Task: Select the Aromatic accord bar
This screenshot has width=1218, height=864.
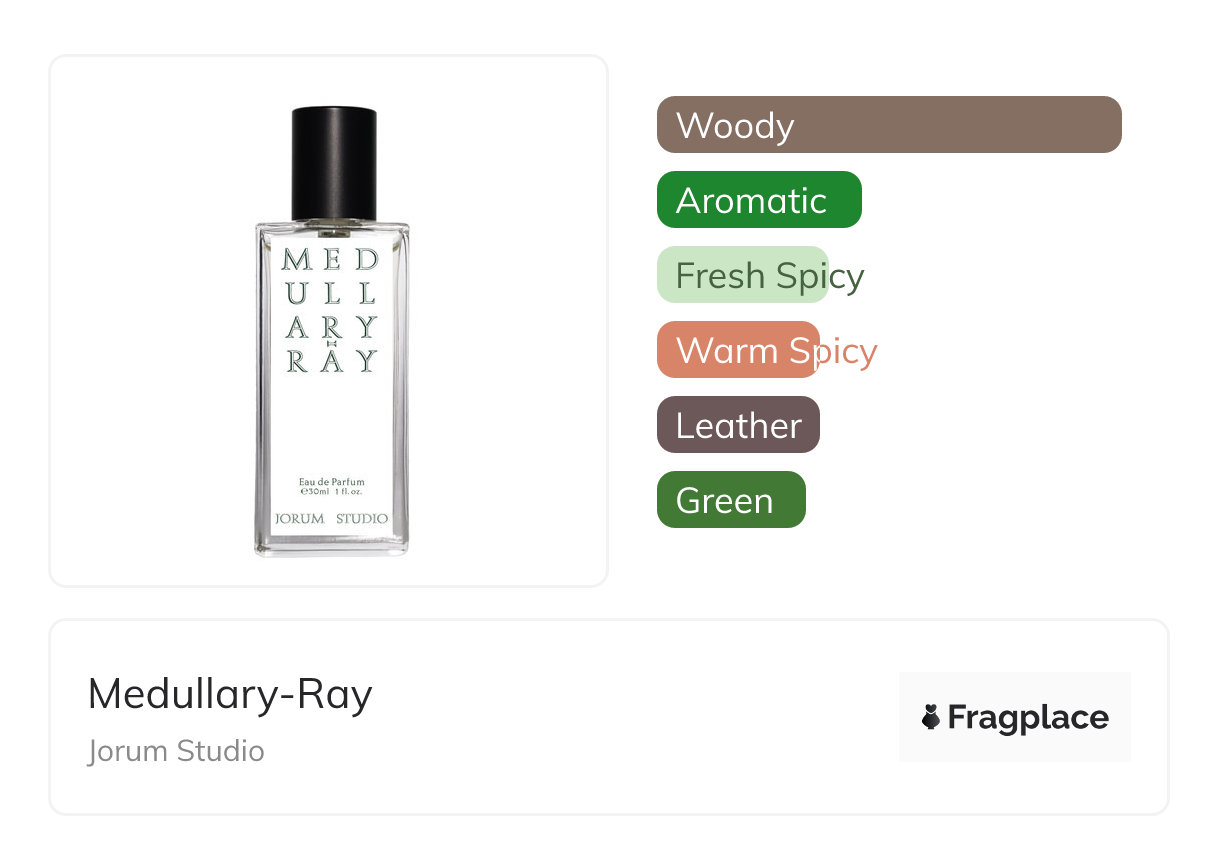Action: pos(758,200)
